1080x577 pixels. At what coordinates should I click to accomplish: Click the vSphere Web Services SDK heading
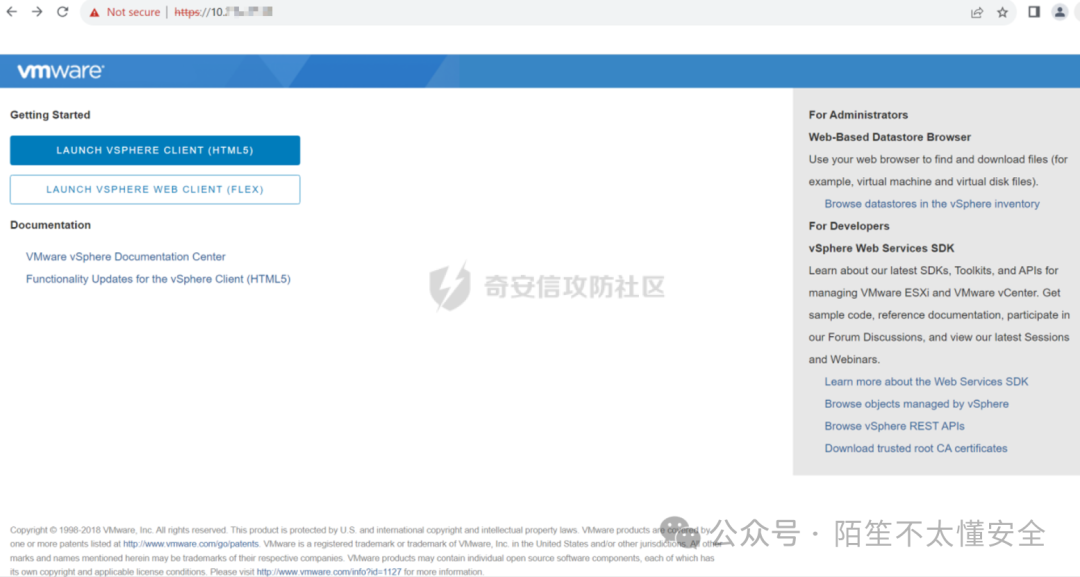click(x=882, y=248)
